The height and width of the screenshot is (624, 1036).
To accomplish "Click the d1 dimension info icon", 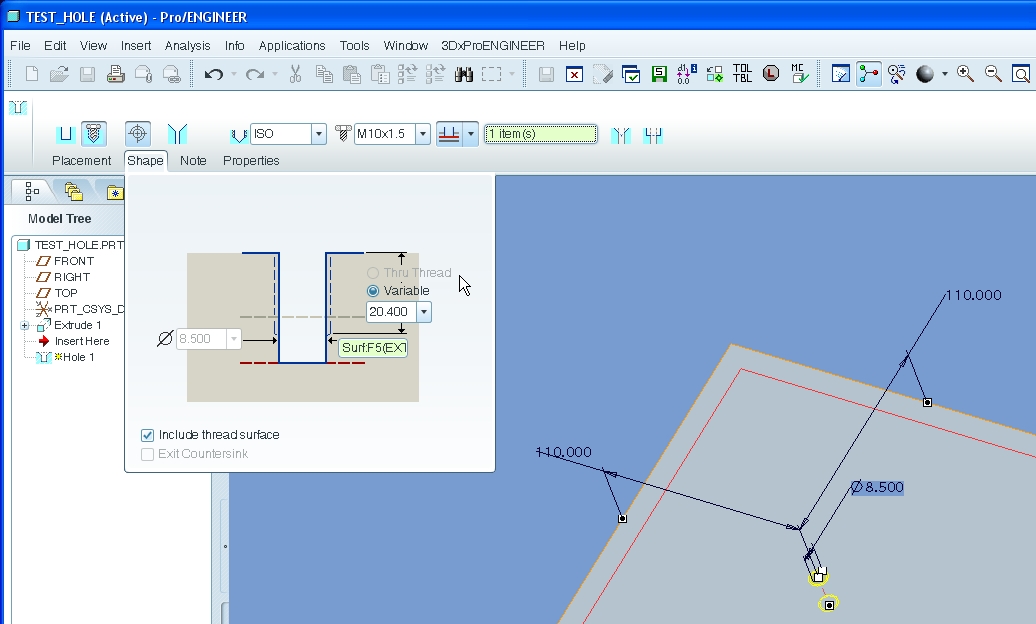I will [686, 73].
